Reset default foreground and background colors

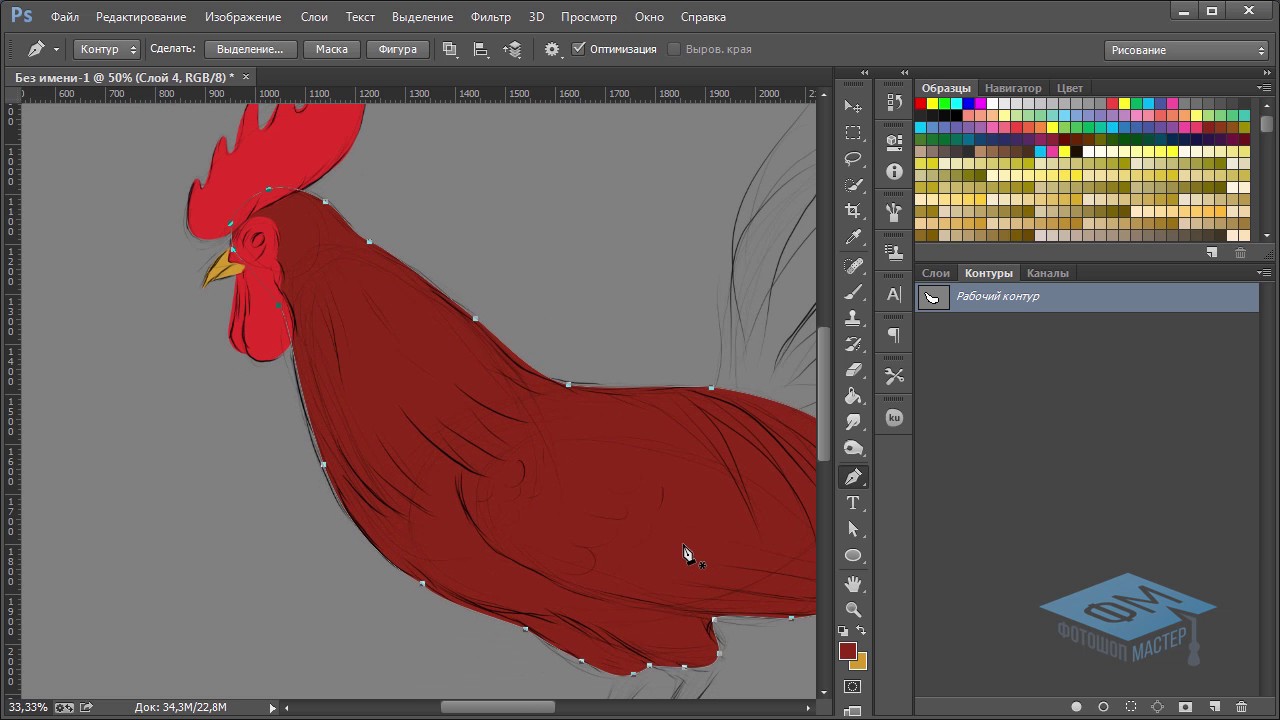click(843, 631)
